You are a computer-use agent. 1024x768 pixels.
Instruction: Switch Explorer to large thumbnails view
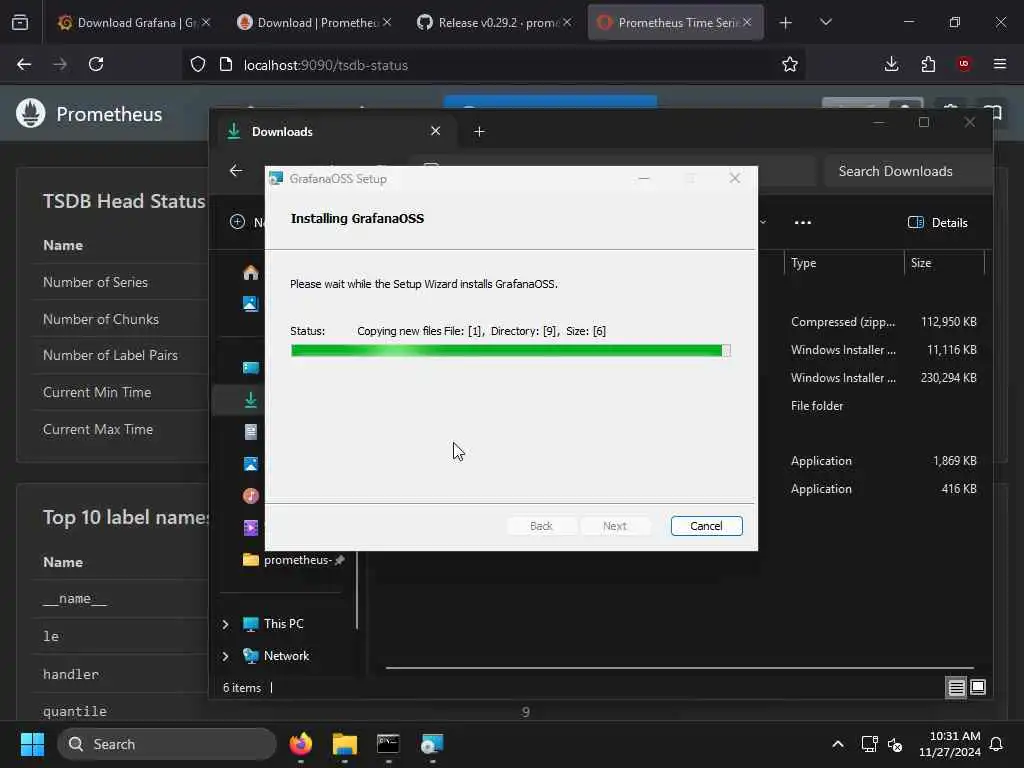pyautogui.click(x=978, y=687)
